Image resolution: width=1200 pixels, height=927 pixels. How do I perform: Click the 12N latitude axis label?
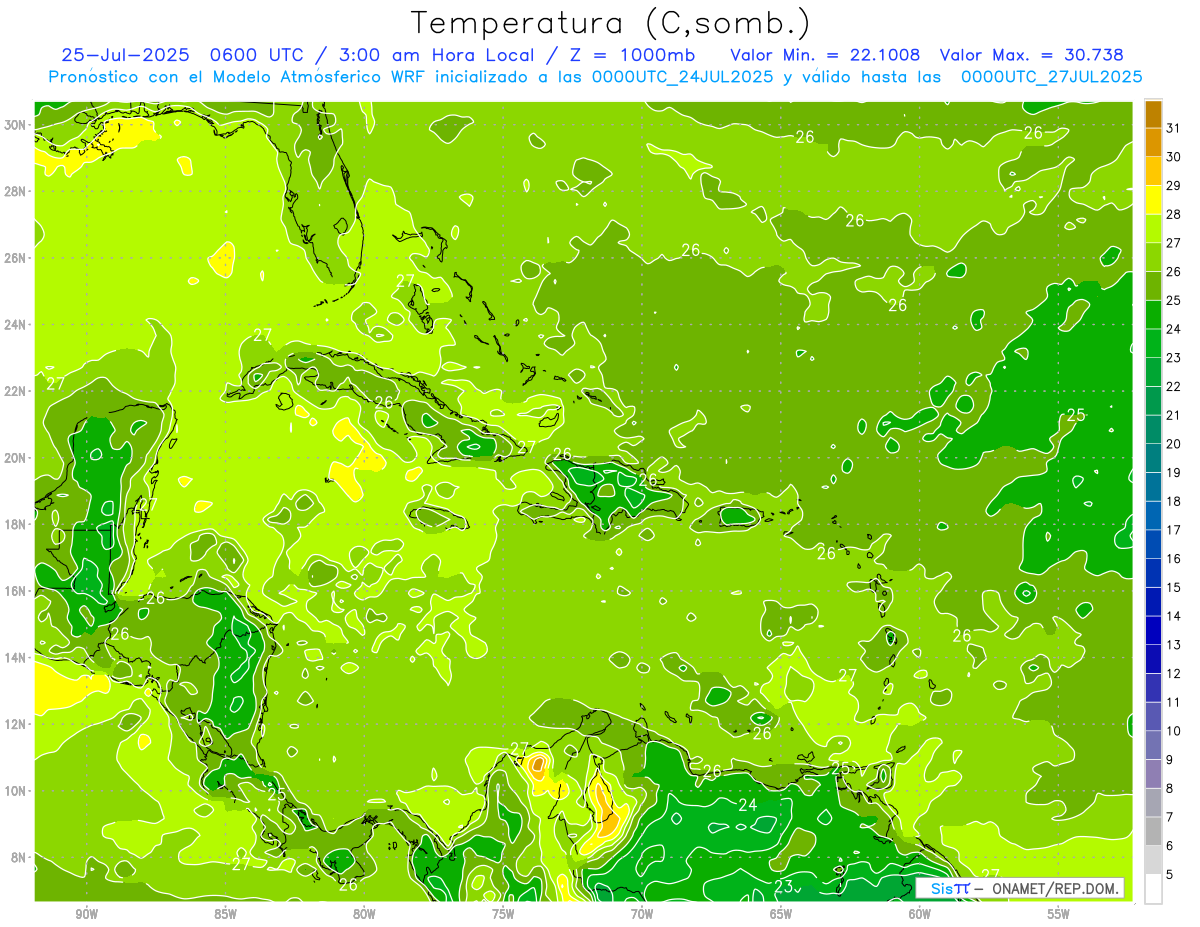click(15, 724)
